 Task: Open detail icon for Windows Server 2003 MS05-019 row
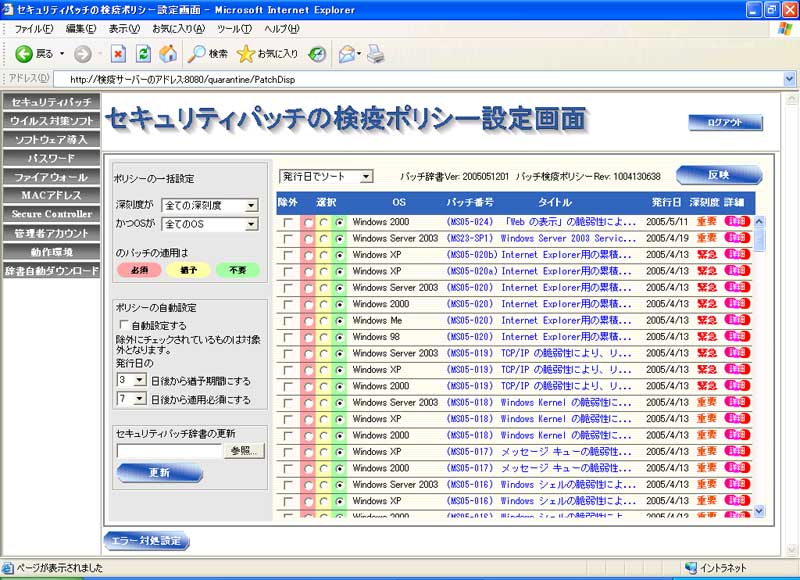point(737,352)
